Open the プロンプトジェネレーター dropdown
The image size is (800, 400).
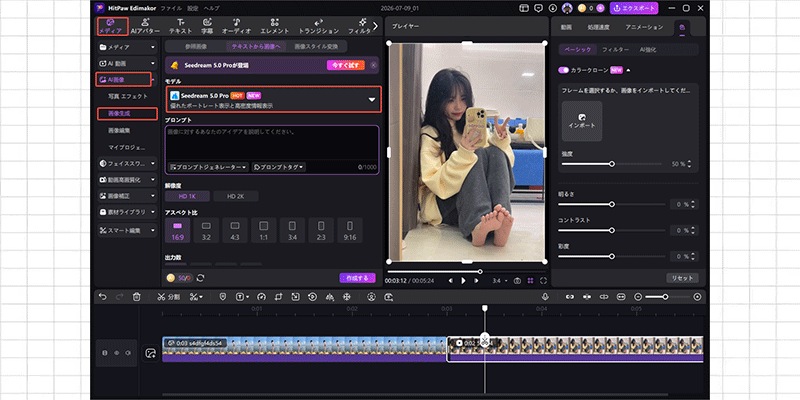pyautogui.click(x=208, y=167)
